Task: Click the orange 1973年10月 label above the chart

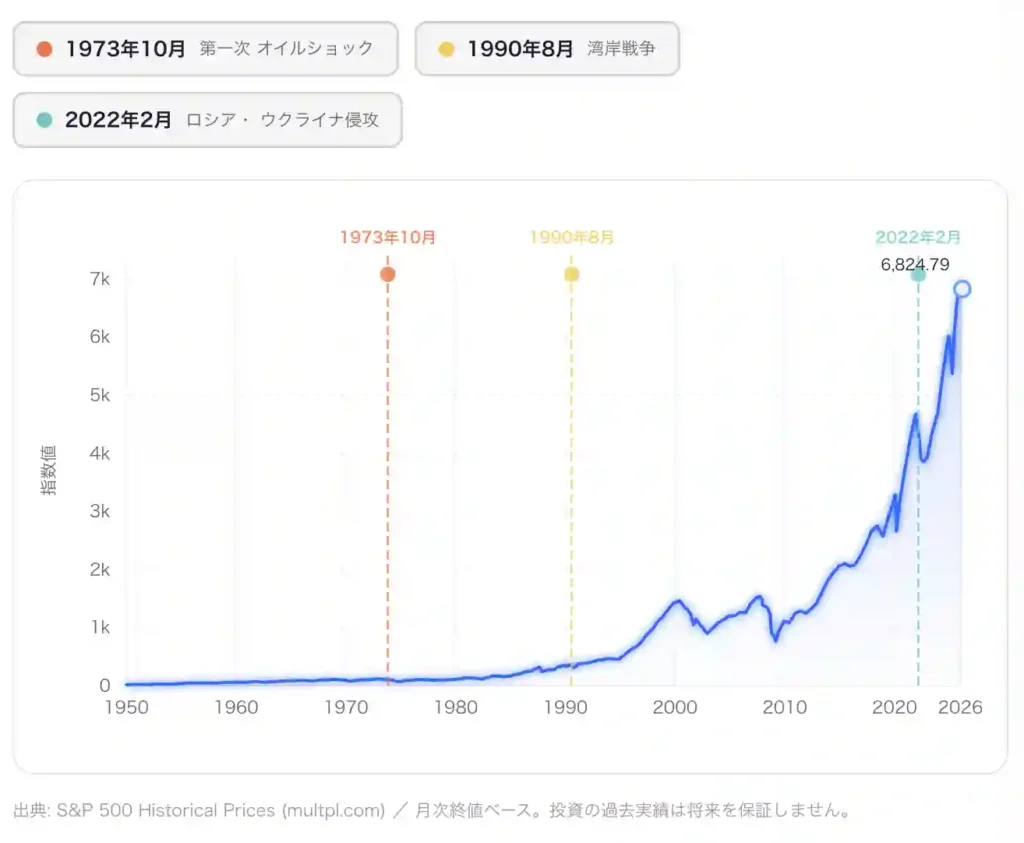Action: coord(388,238)
